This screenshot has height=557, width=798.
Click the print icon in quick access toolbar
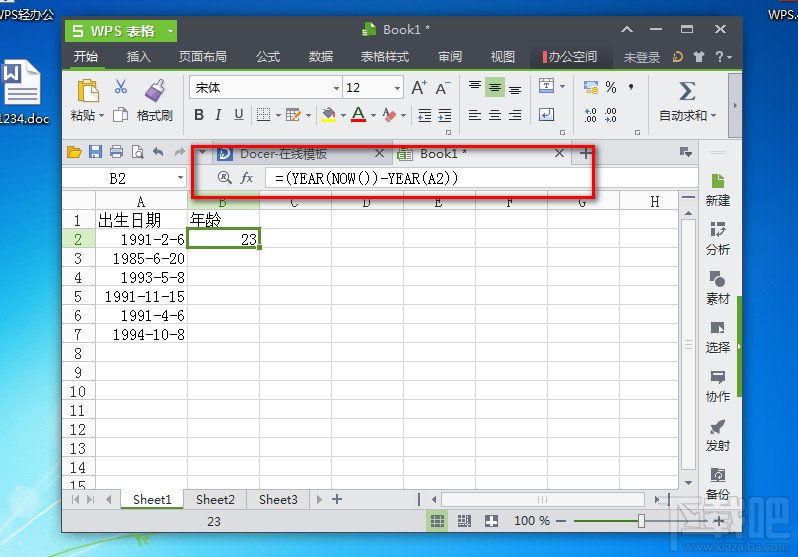click(116, 153)
